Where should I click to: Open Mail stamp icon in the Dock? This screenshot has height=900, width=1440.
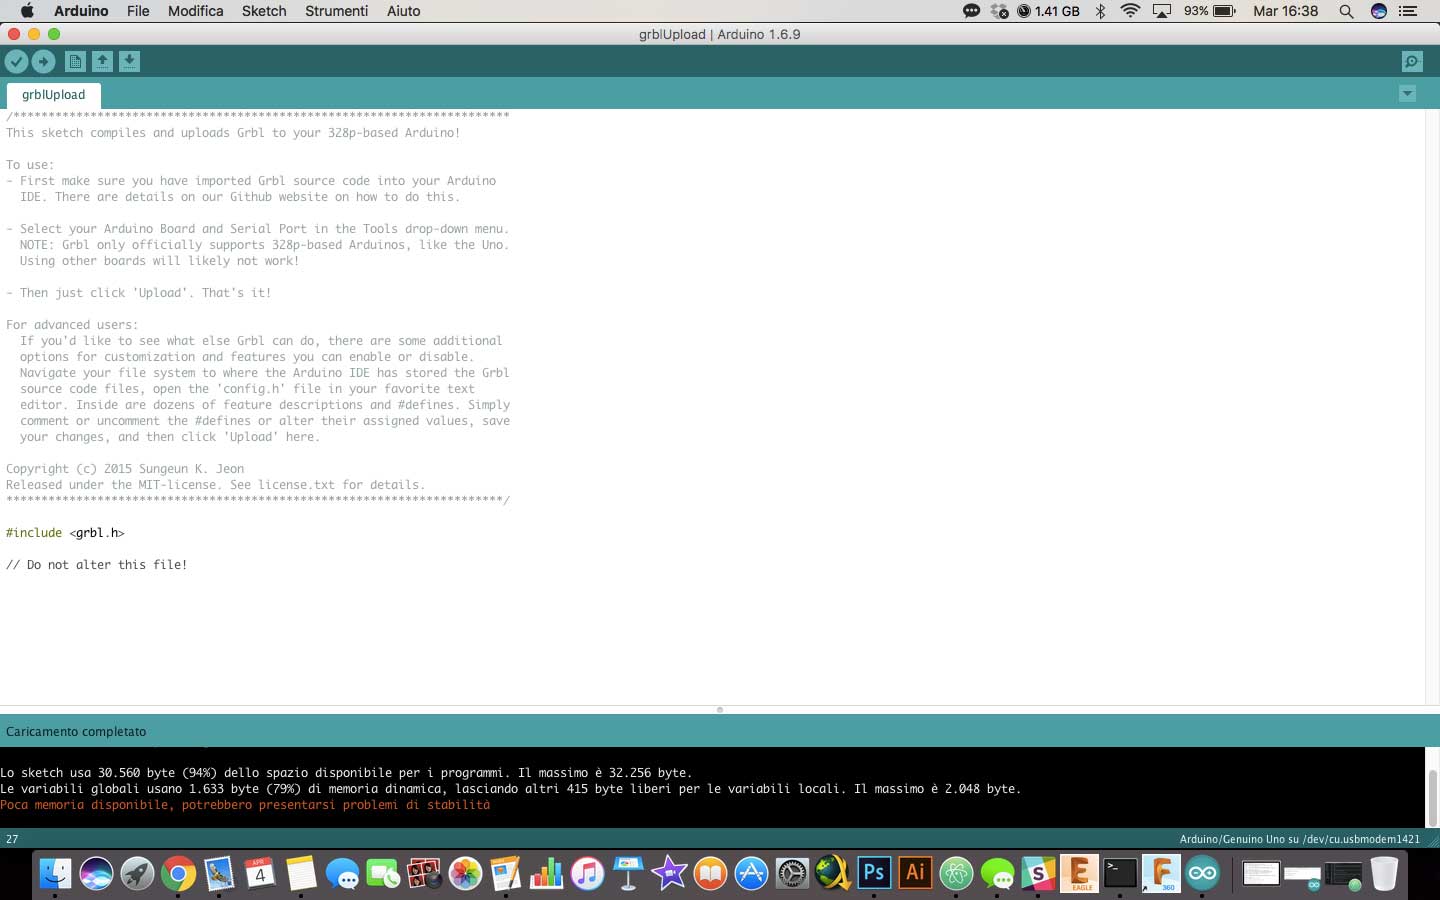[x=219, y=874]
